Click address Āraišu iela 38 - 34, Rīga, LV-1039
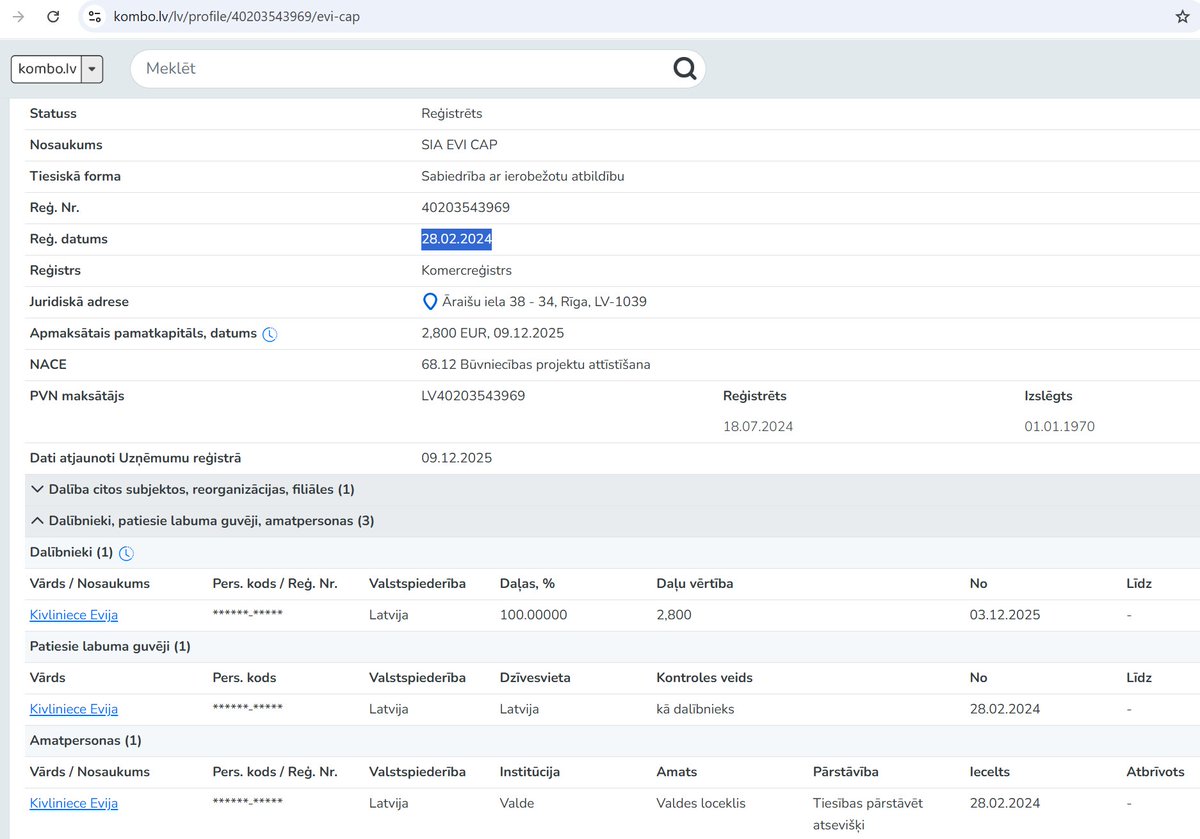The height and width of the screenshot is (839, 1200). (544, 301)
